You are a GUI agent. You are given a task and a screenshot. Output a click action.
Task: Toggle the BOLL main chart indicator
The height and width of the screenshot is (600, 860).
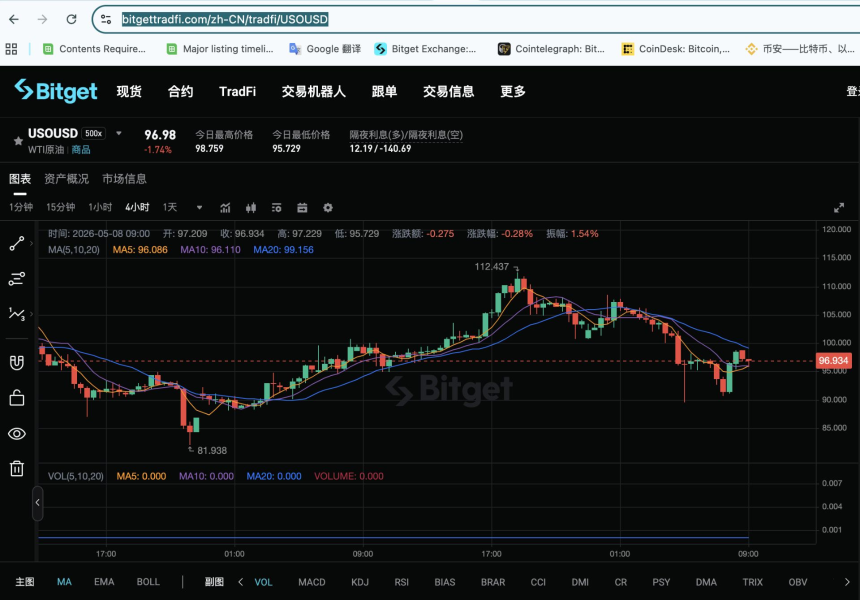point(148,582)
